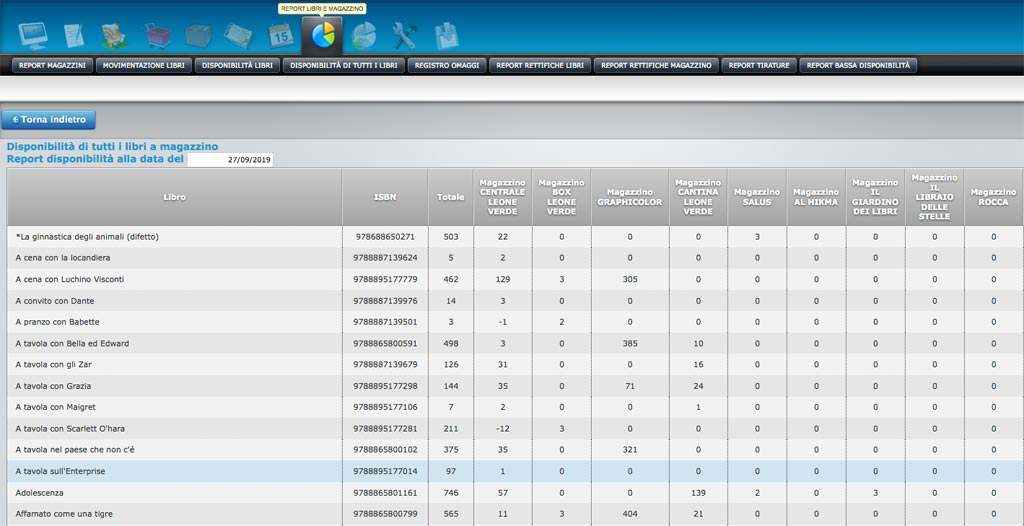The image size is (1024, 526).
Task: Click Cantina value 139 for Adolescenza
Action: pyautogui.click(x=698, y=493)
